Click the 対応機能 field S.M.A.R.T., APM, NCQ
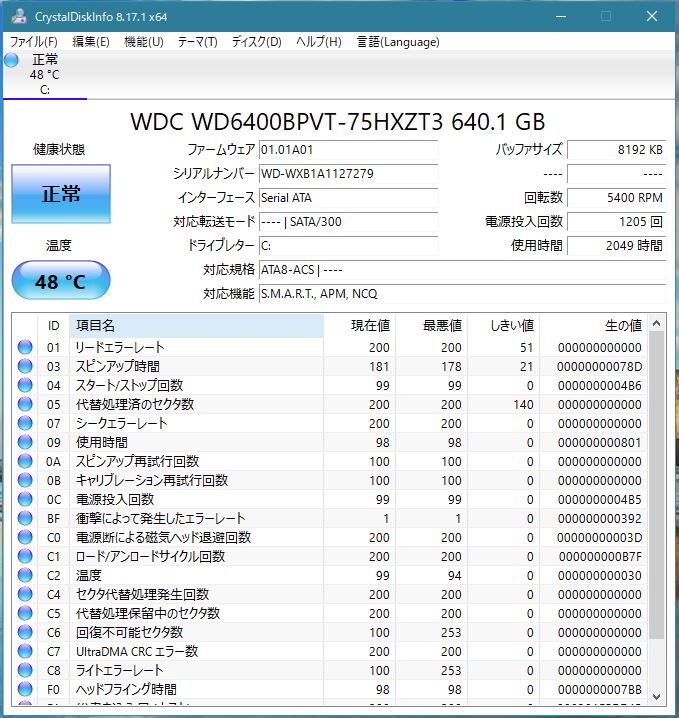The image size is (679, 718). (462, 294)
